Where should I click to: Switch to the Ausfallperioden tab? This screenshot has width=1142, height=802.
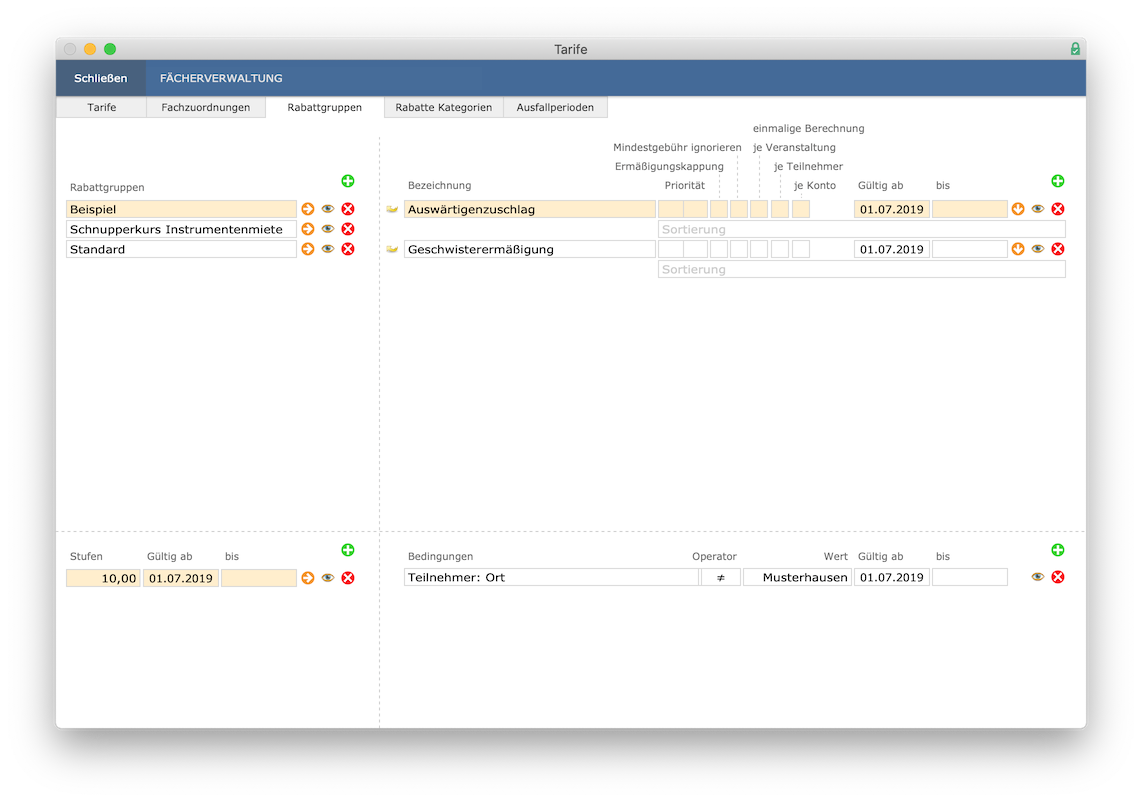coord(555,107)
